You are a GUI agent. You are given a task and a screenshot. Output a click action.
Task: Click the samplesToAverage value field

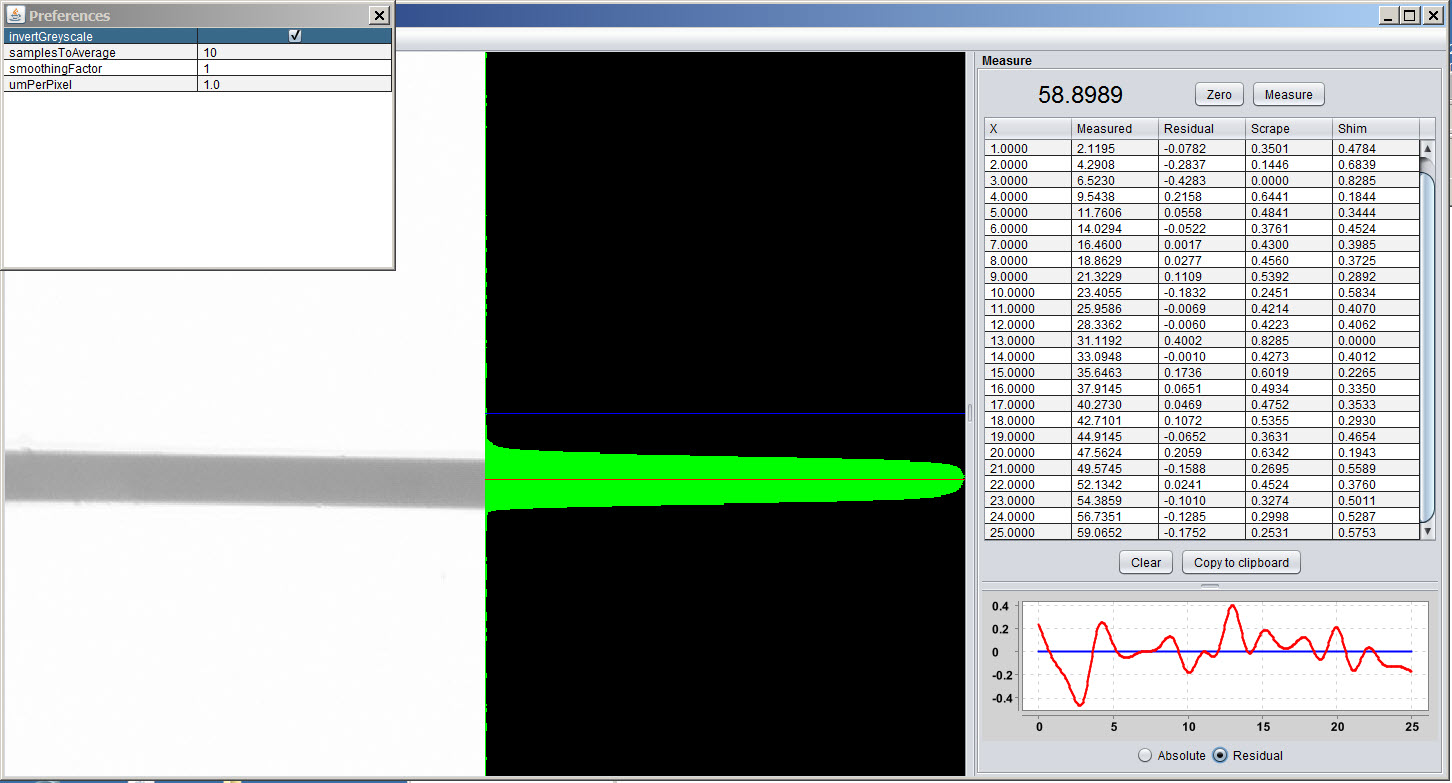click(x=294, y=52)
